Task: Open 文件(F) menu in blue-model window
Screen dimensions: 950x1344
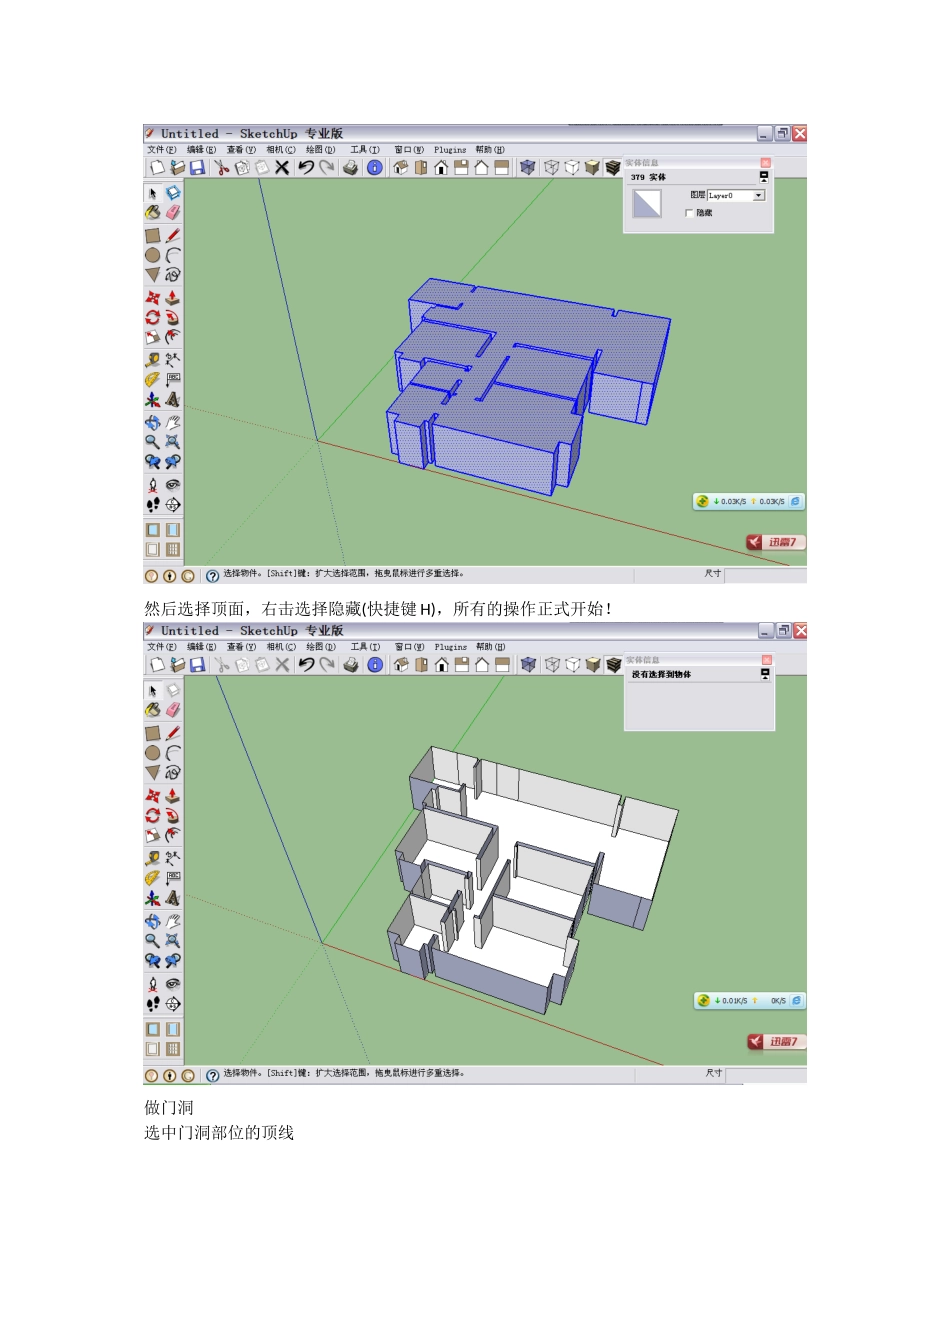Action: coord(161,150)
